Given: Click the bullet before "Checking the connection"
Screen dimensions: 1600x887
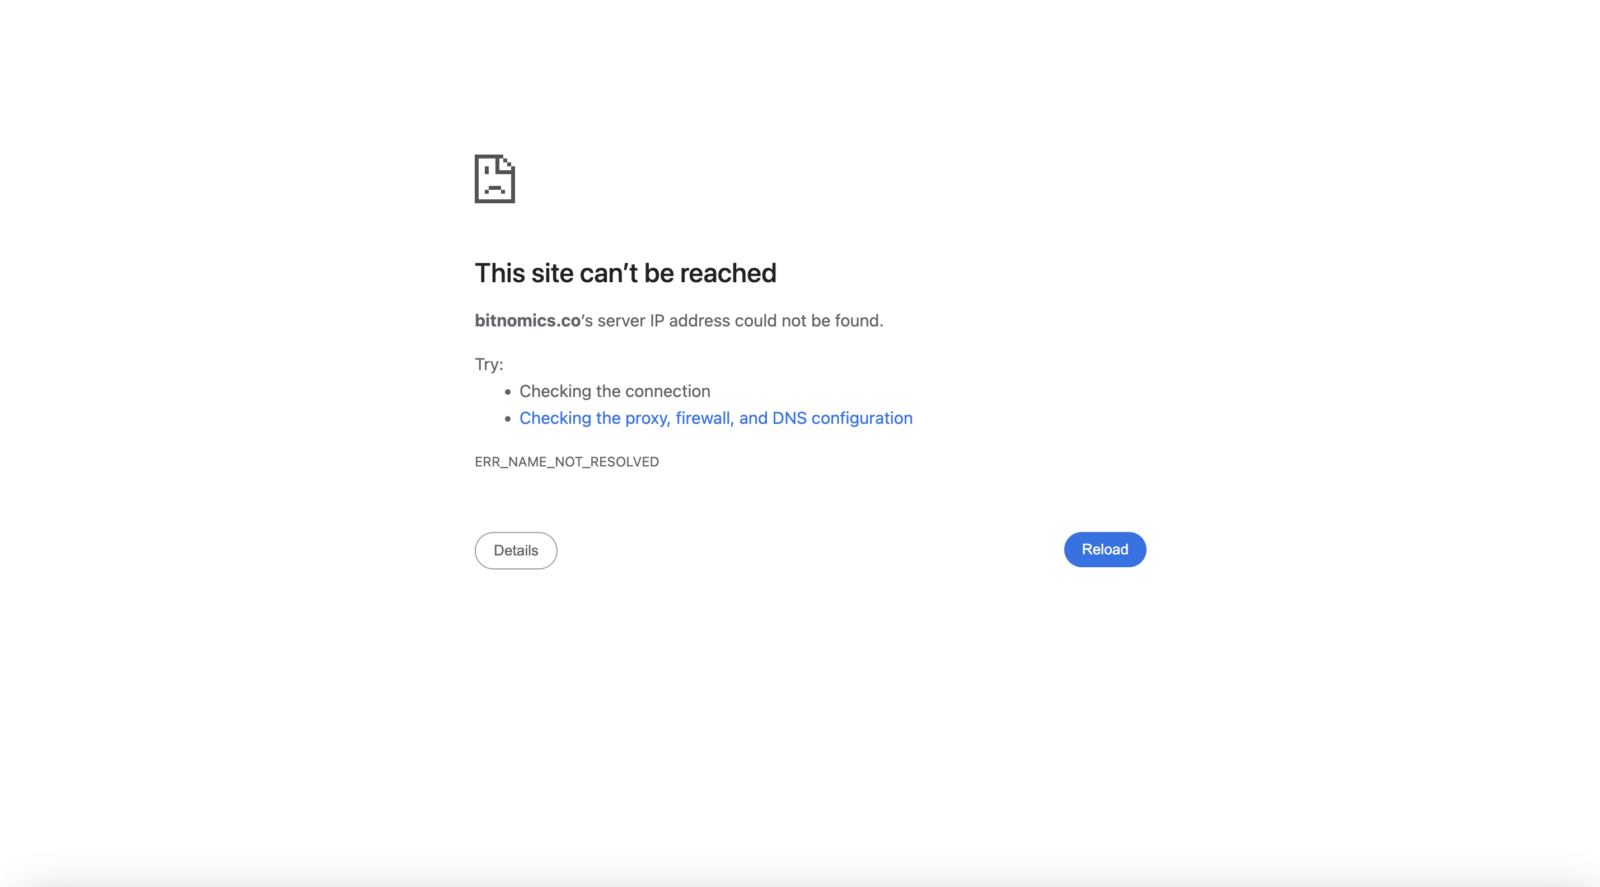Looking at the screenshot, I should 508,392.
